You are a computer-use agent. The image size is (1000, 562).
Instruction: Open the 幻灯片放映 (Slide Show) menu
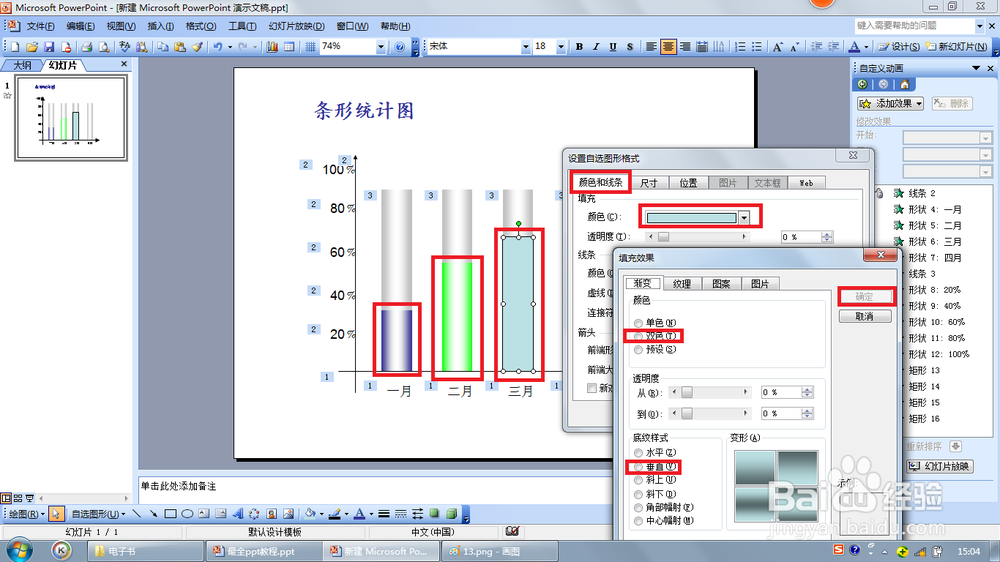[296, 26]
